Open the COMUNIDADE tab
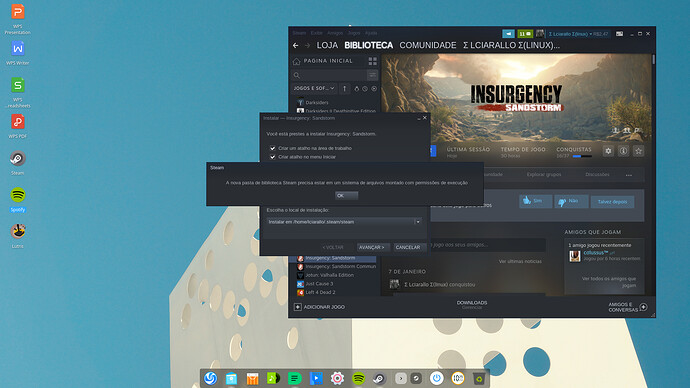Image resolution: width=690 pixels, height=388 pixels. [428, 45]
